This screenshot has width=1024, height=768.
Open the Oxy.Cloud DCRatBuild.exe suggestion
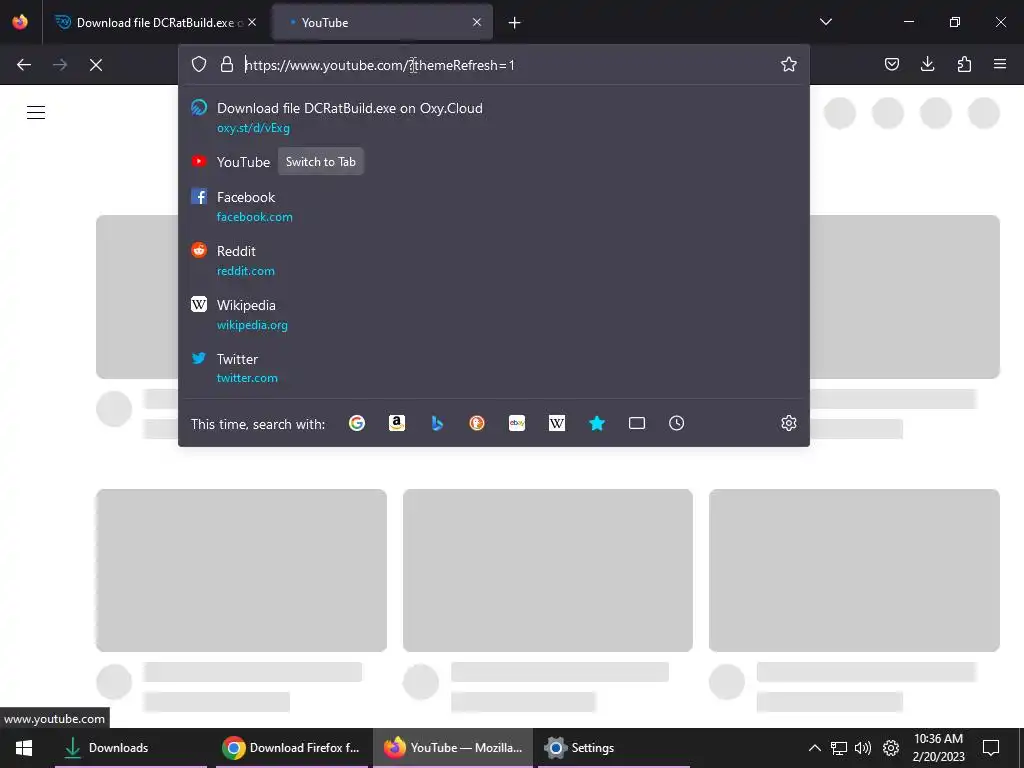(x=494, y=118)
